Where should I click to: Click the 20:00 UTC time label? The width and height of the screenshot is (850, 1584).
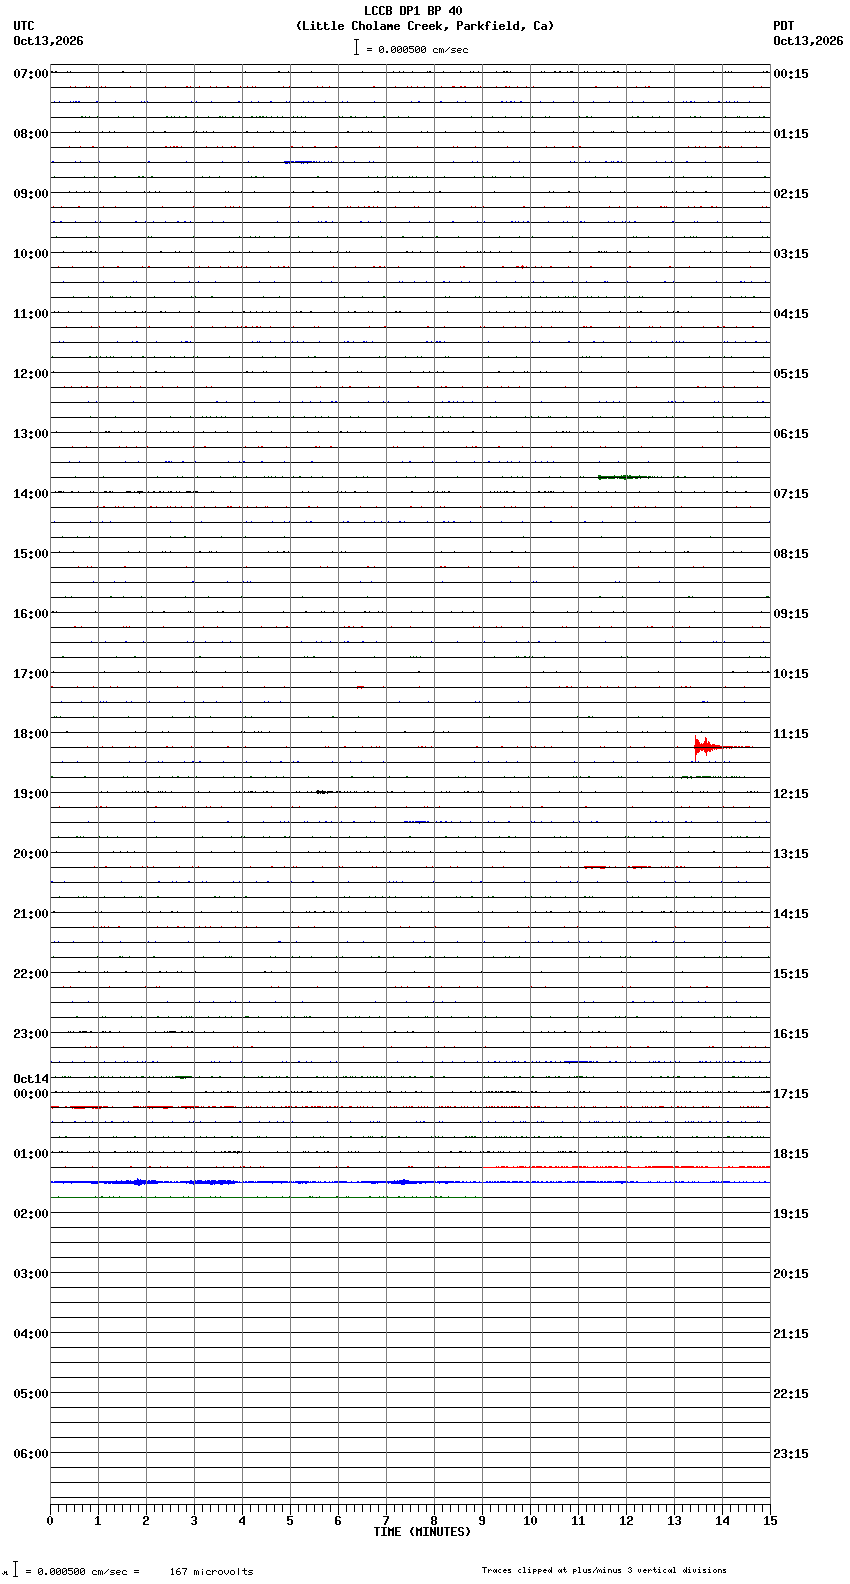[31, 854]
